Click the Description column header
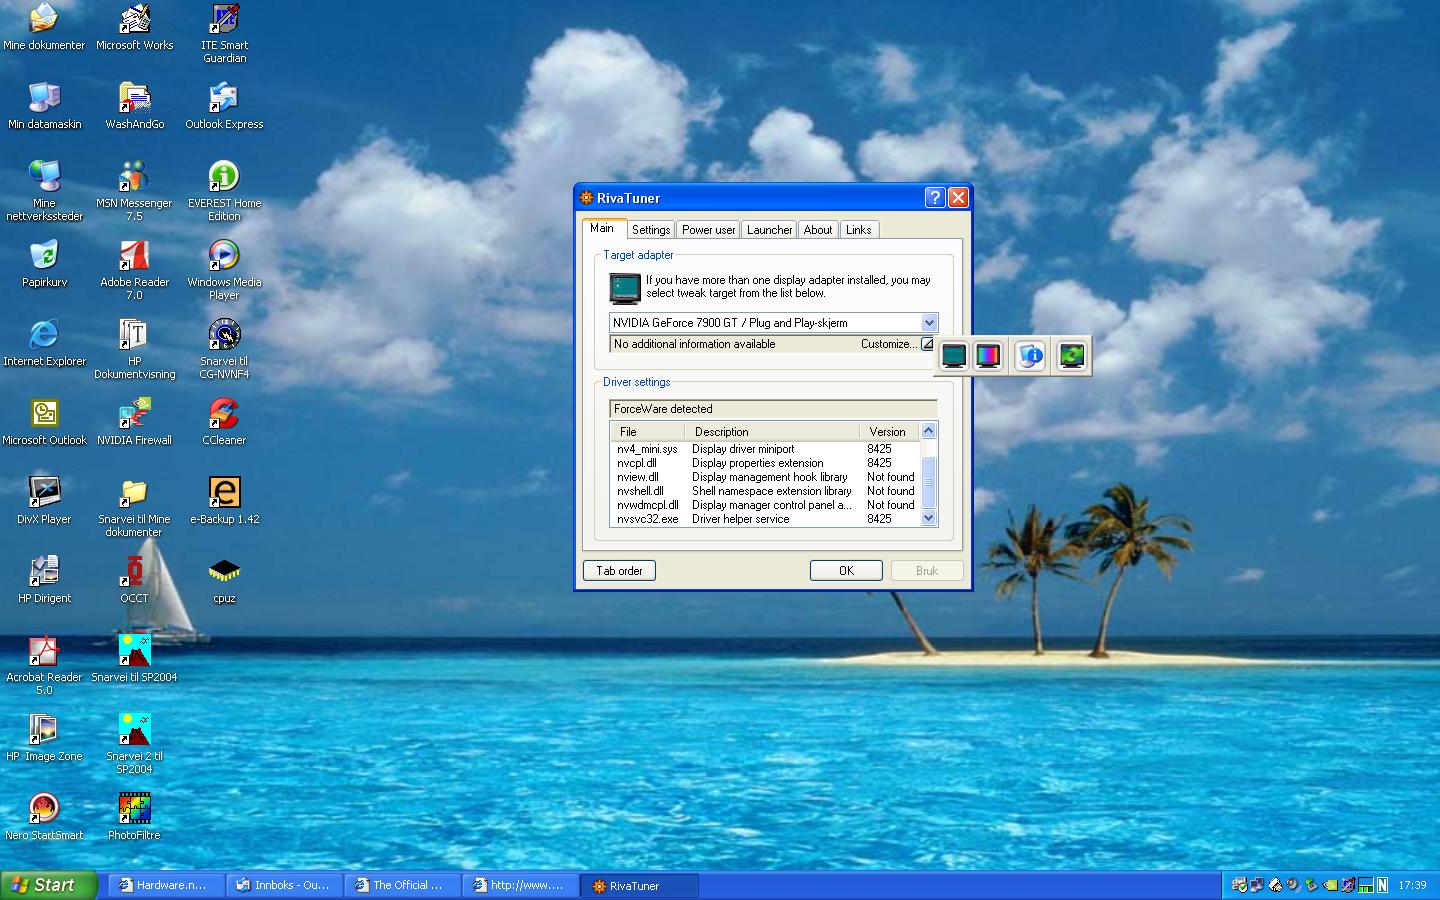The height and width of the screenshot is (900, 1440). pos(772,432)
